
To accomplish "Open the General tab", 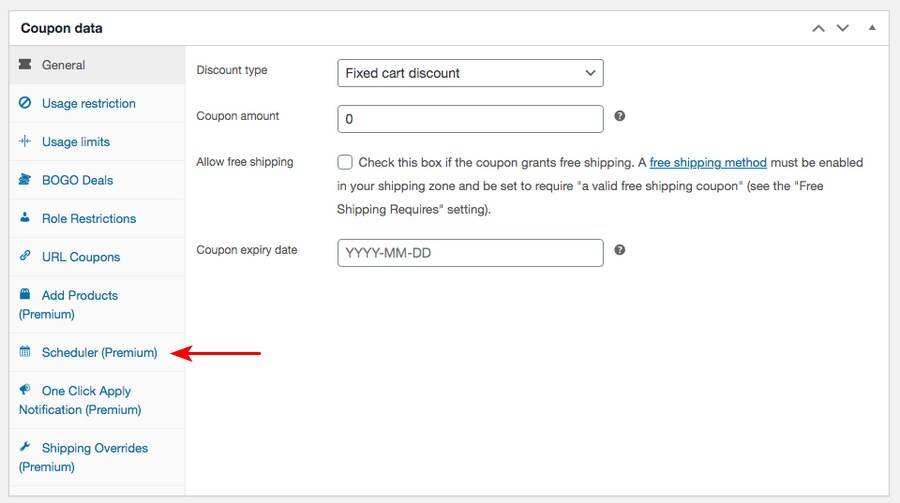I will [x=97, y=65].
